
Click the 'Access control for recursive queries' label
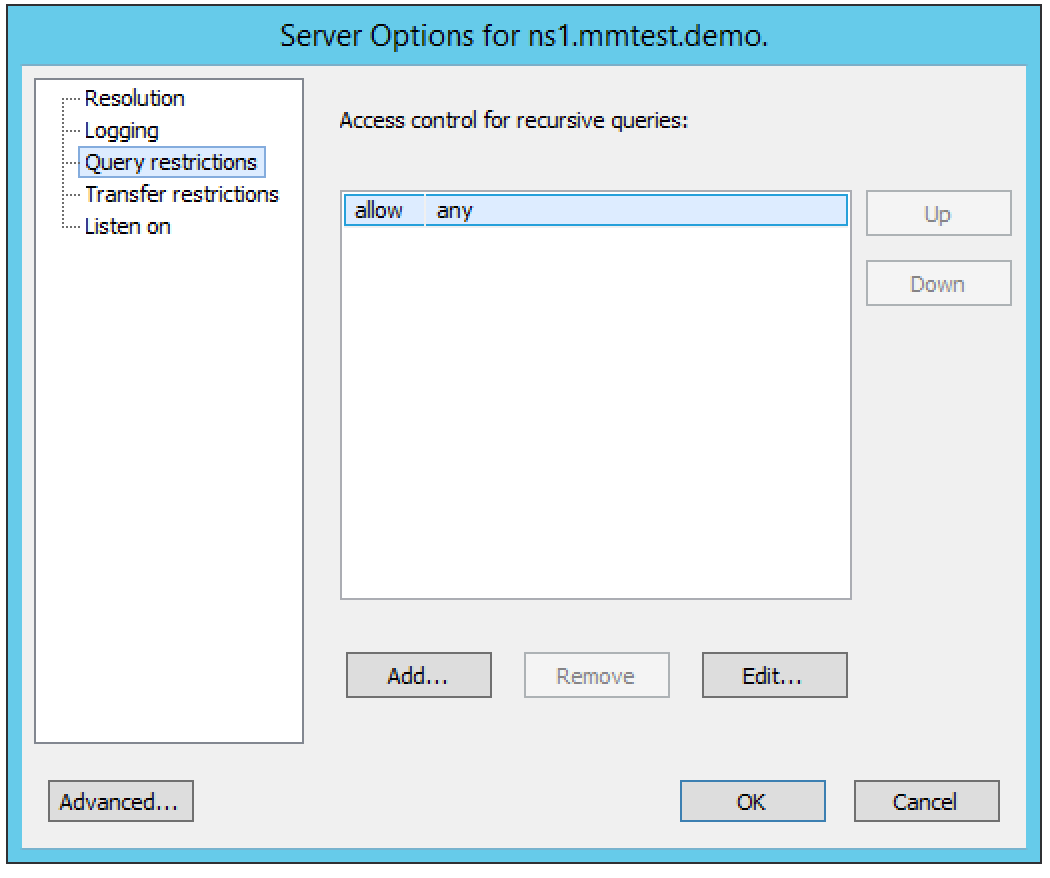click(516, 121)
